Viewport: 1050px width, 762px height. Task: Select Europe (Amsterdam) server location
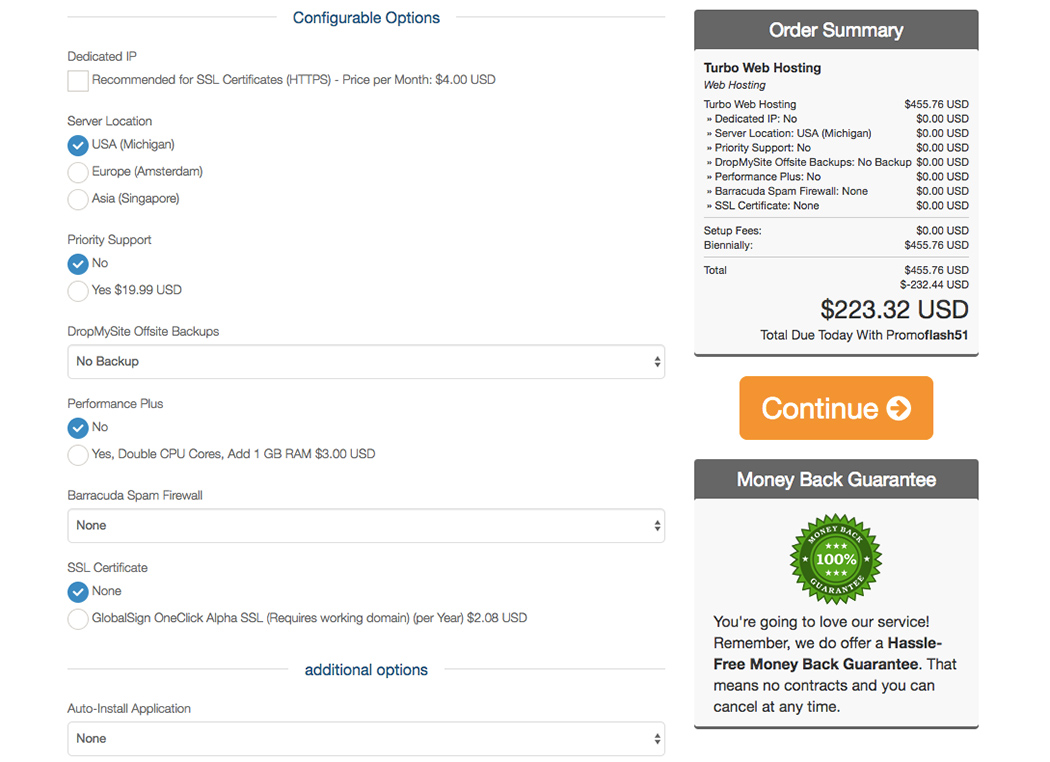(x=78, y=172)
